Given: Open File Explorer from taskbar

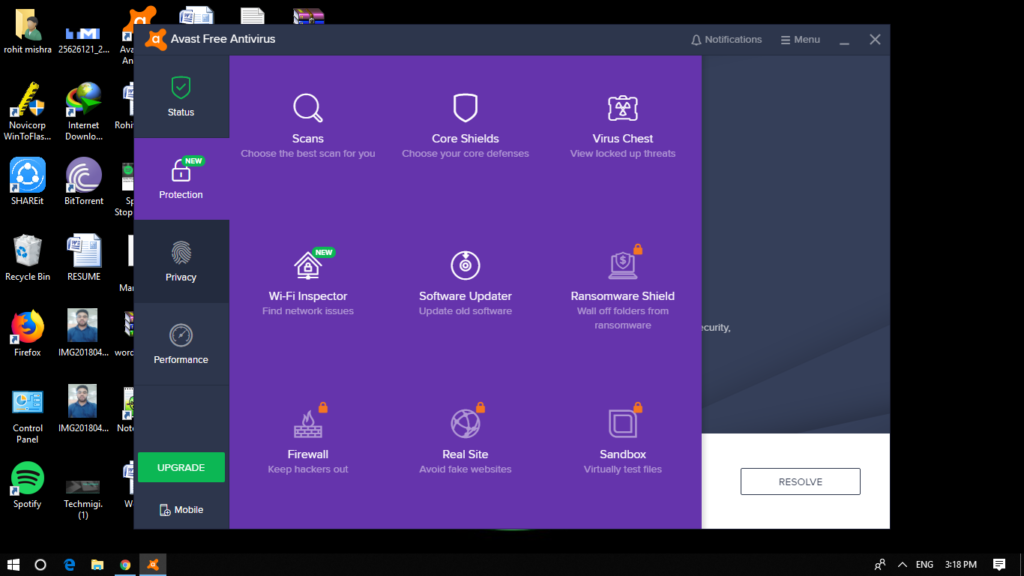Looking at the screenshot, I should point(97,565).
